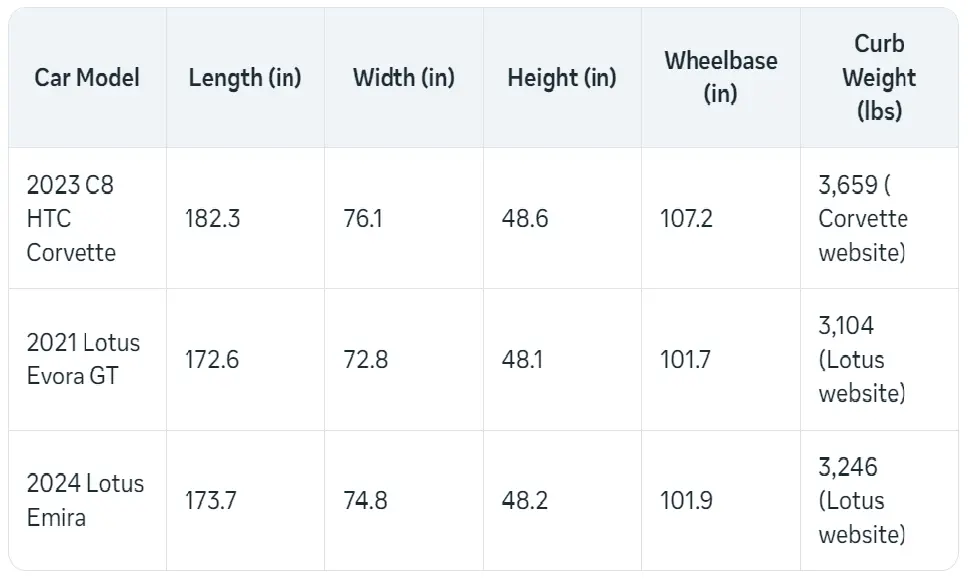Viewport: 968px width, 583px height.
Task: Click the Car Model column header
Action: point(87,78)
